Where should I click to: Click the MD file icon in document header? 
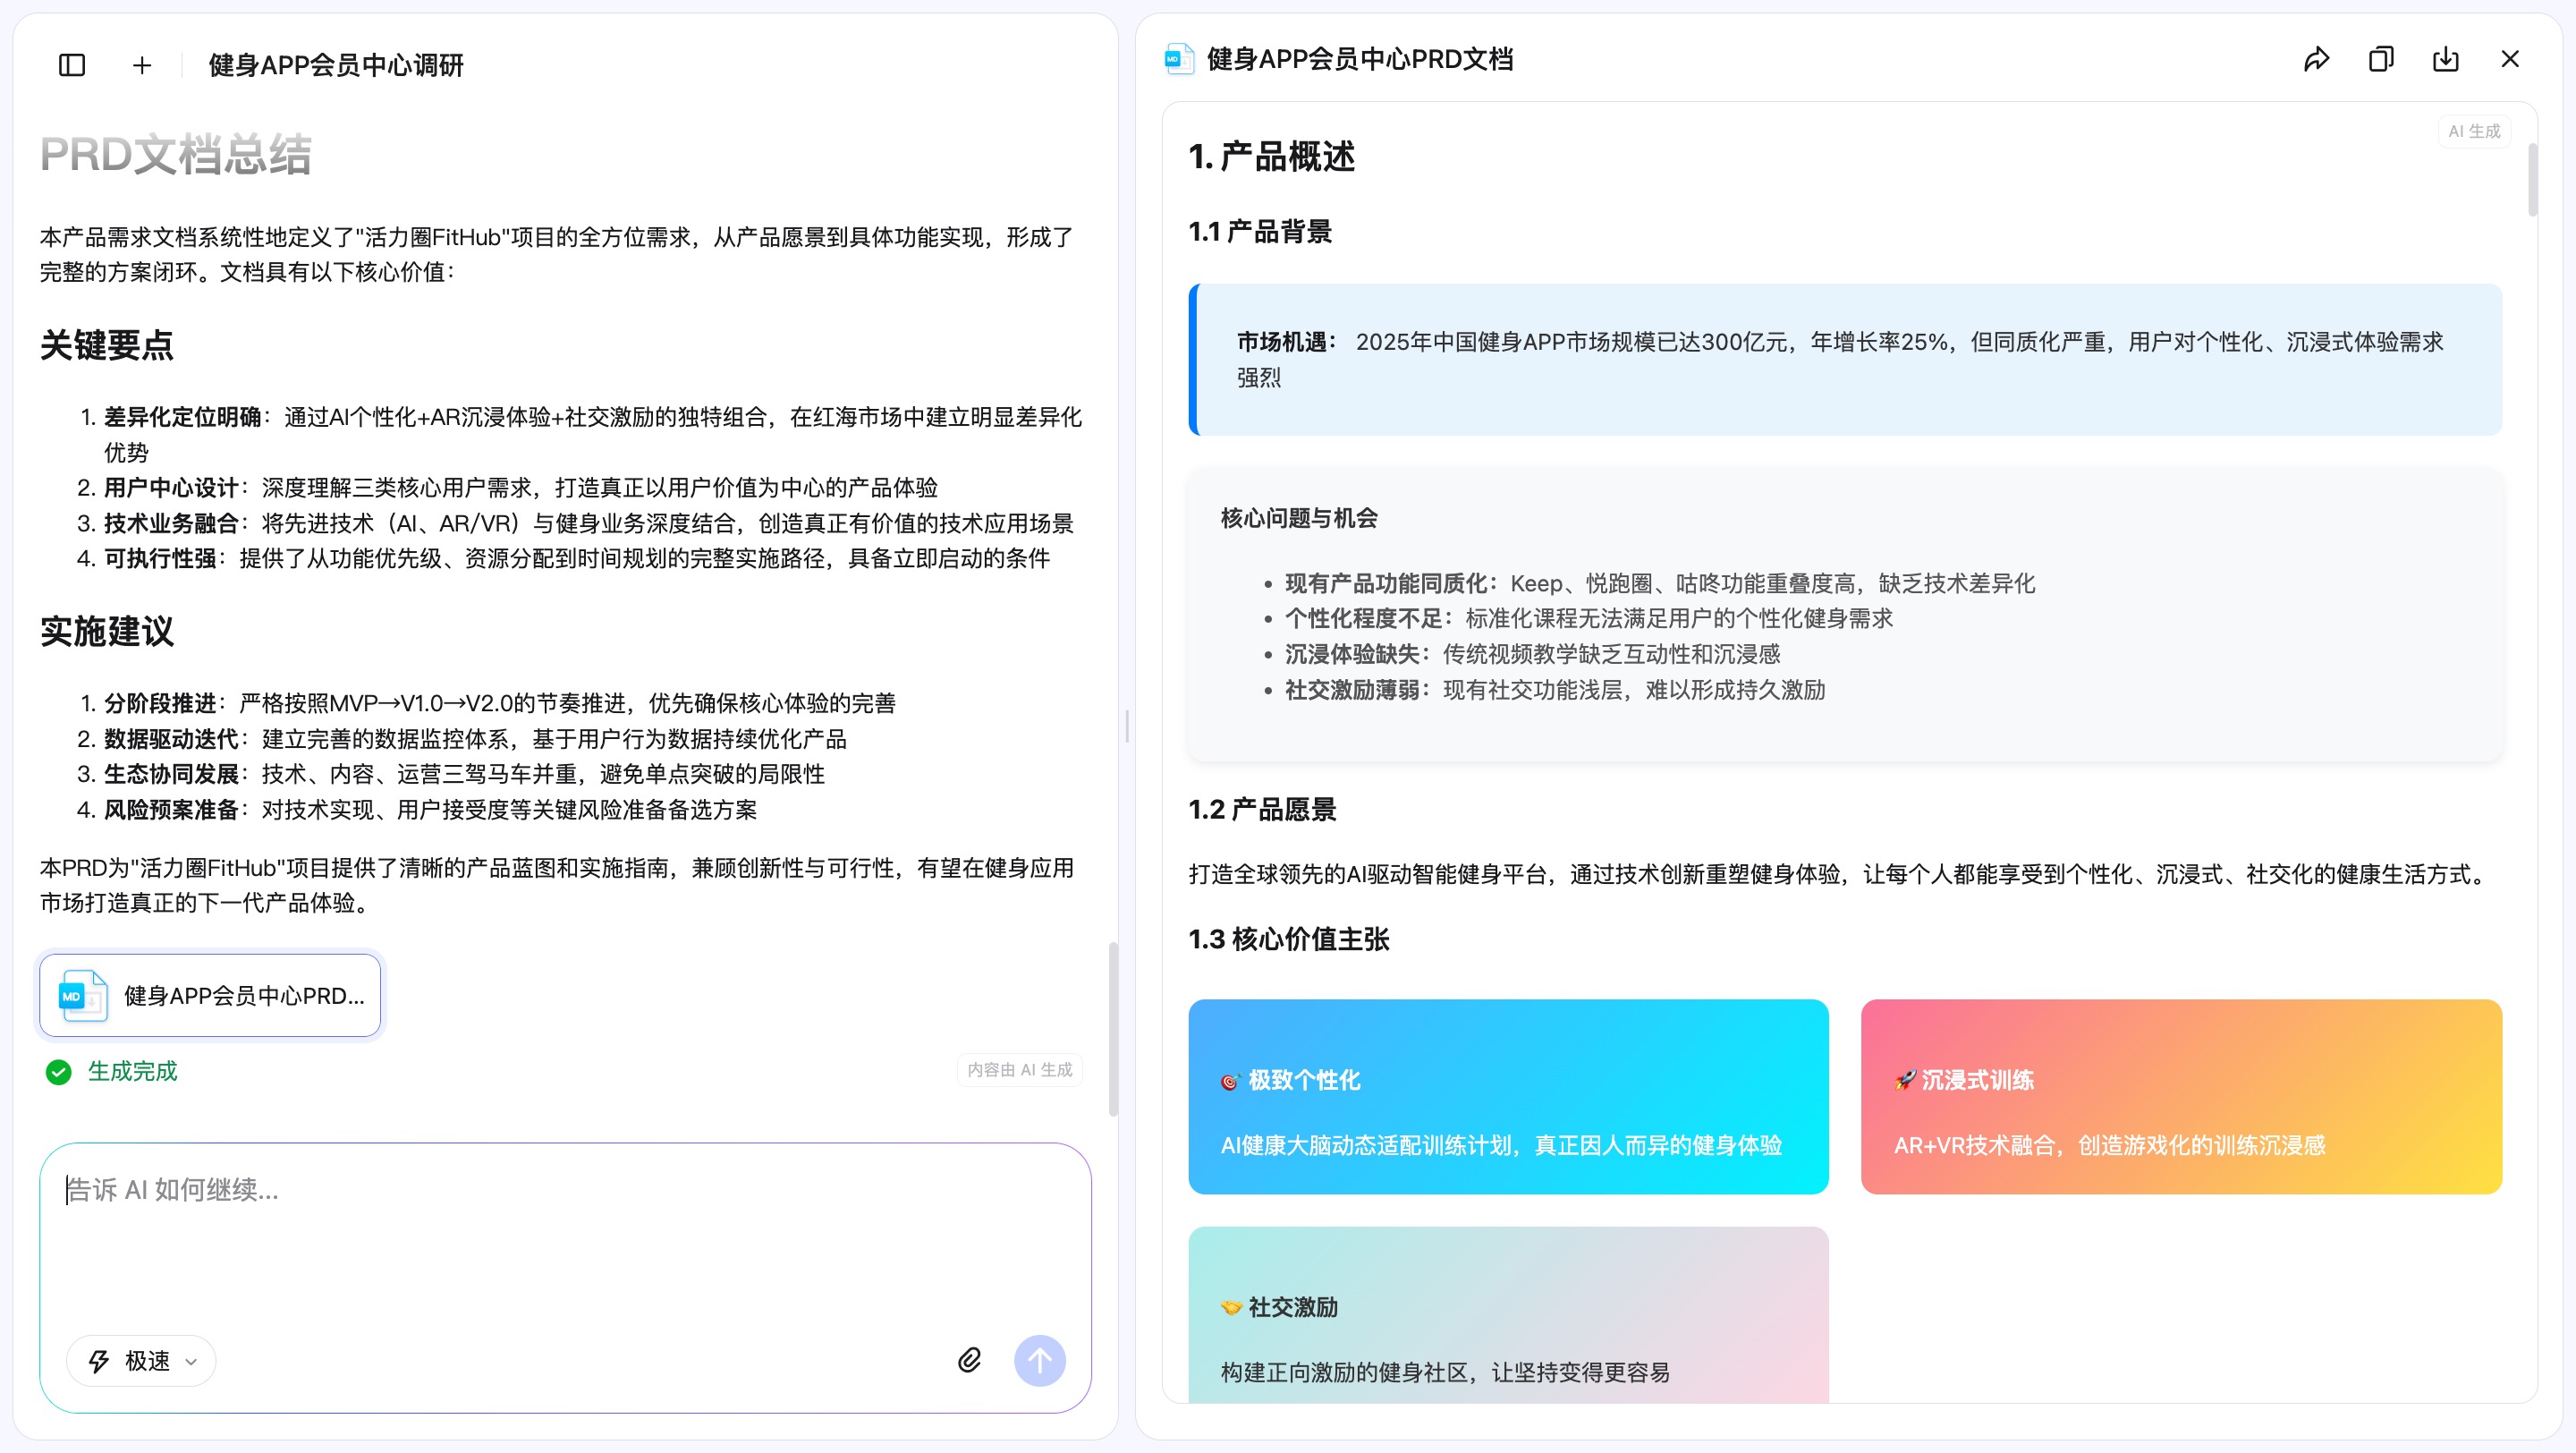[x=1178, y=59]
